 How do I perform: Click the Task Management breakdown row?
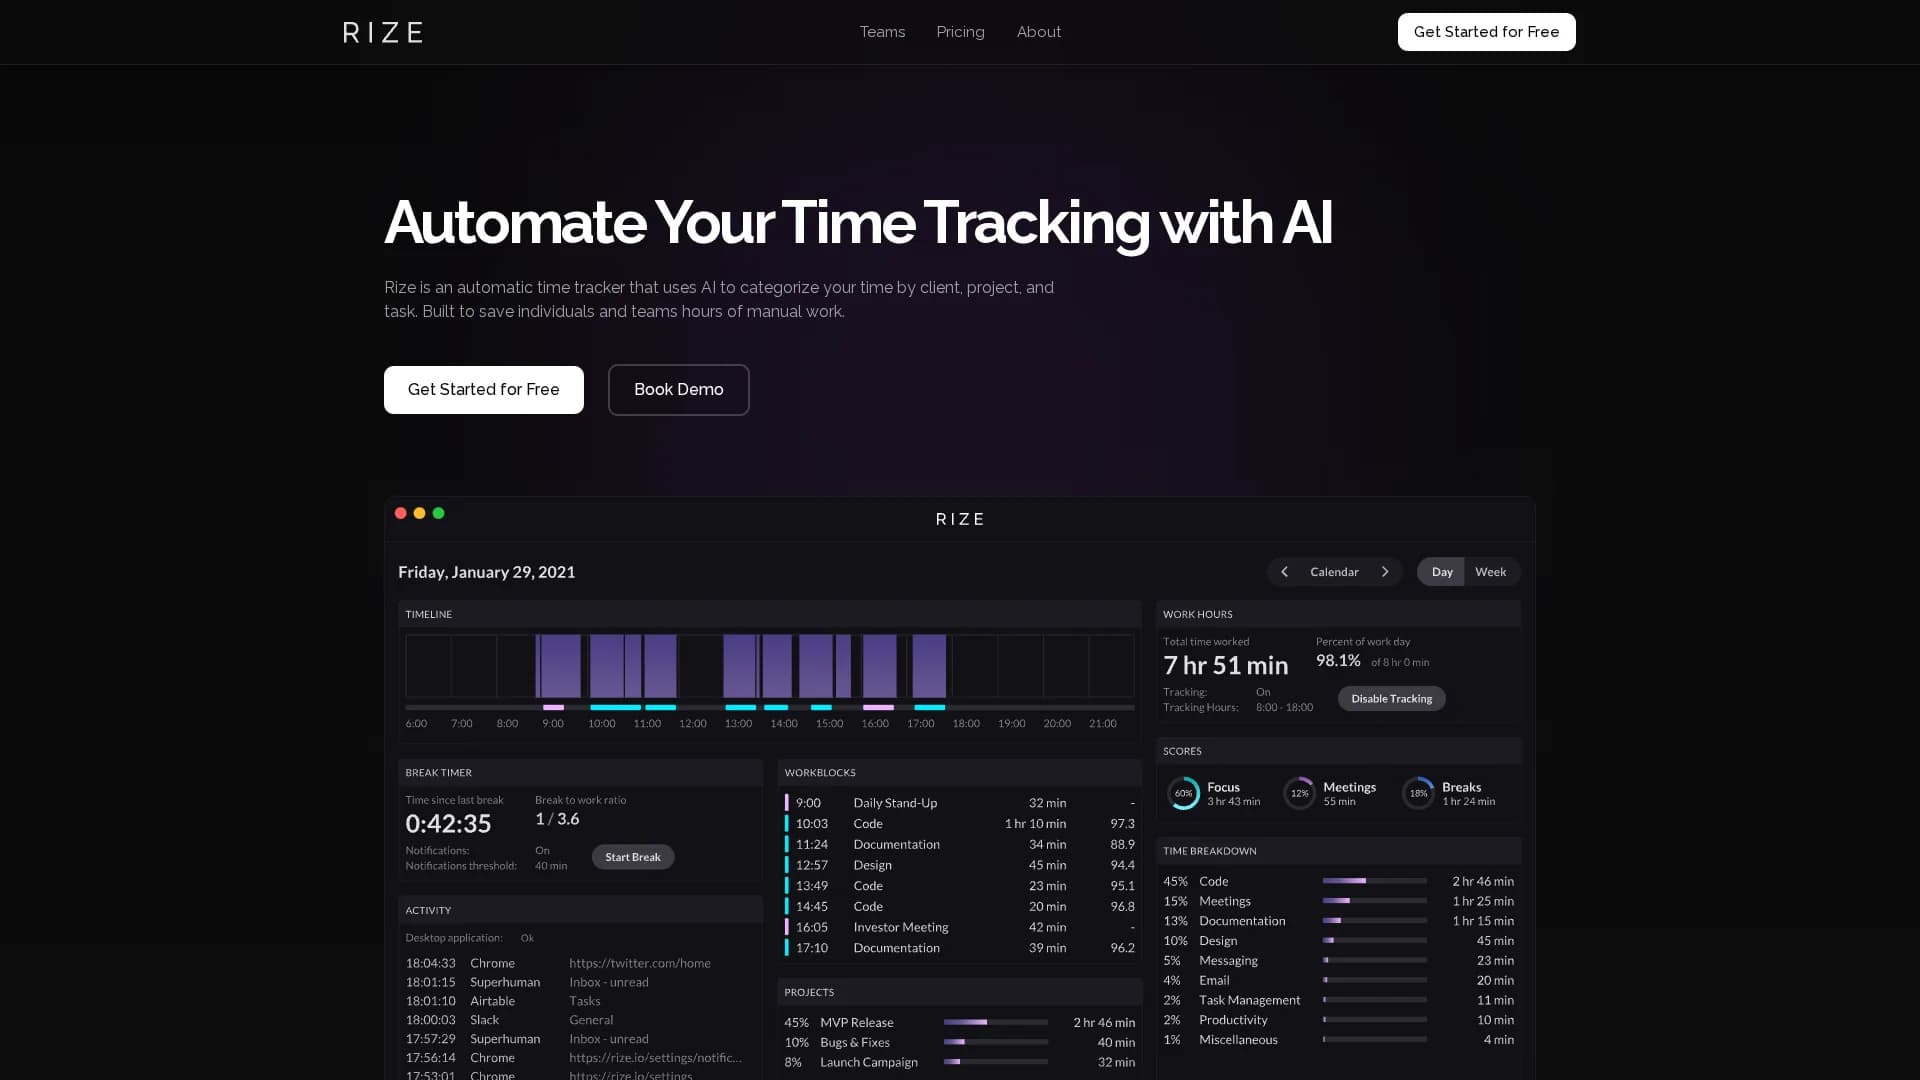(1338, 1000)
